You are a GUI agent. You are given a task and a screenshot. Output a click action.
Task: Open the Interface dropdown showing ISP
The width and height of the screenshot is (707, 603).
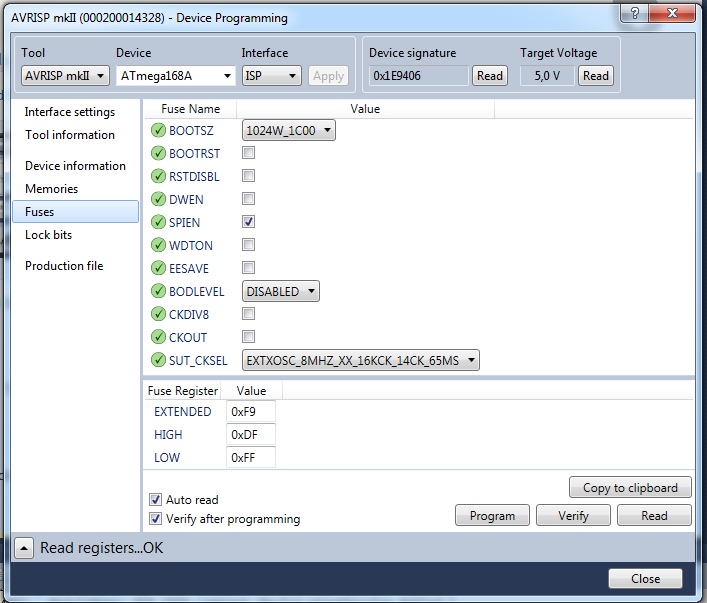point(271,76)
